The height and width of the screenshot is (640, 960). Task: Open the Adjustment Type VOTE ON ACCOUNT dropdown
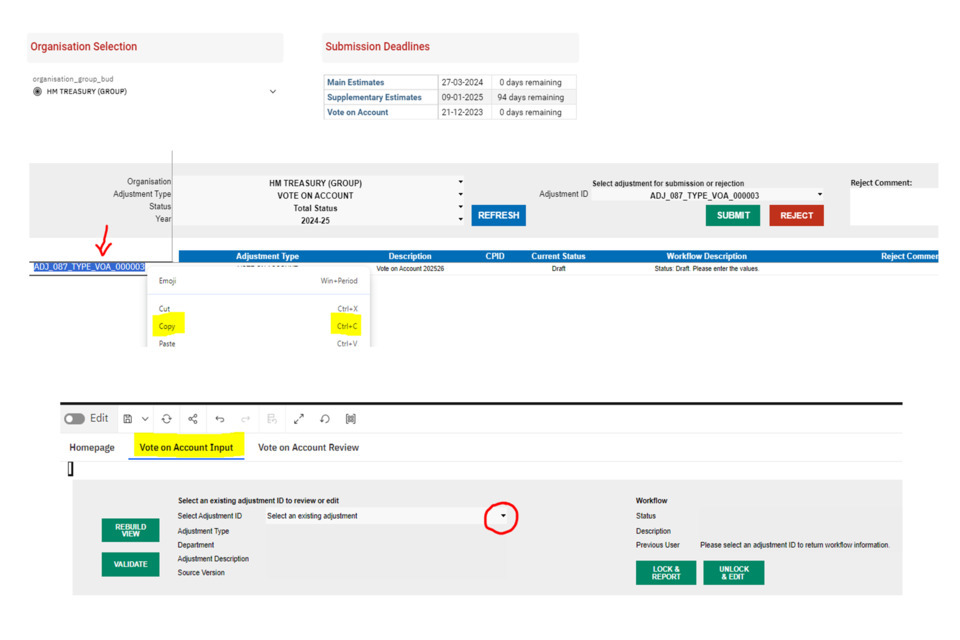pyautogui.click(x=460, y=195)
